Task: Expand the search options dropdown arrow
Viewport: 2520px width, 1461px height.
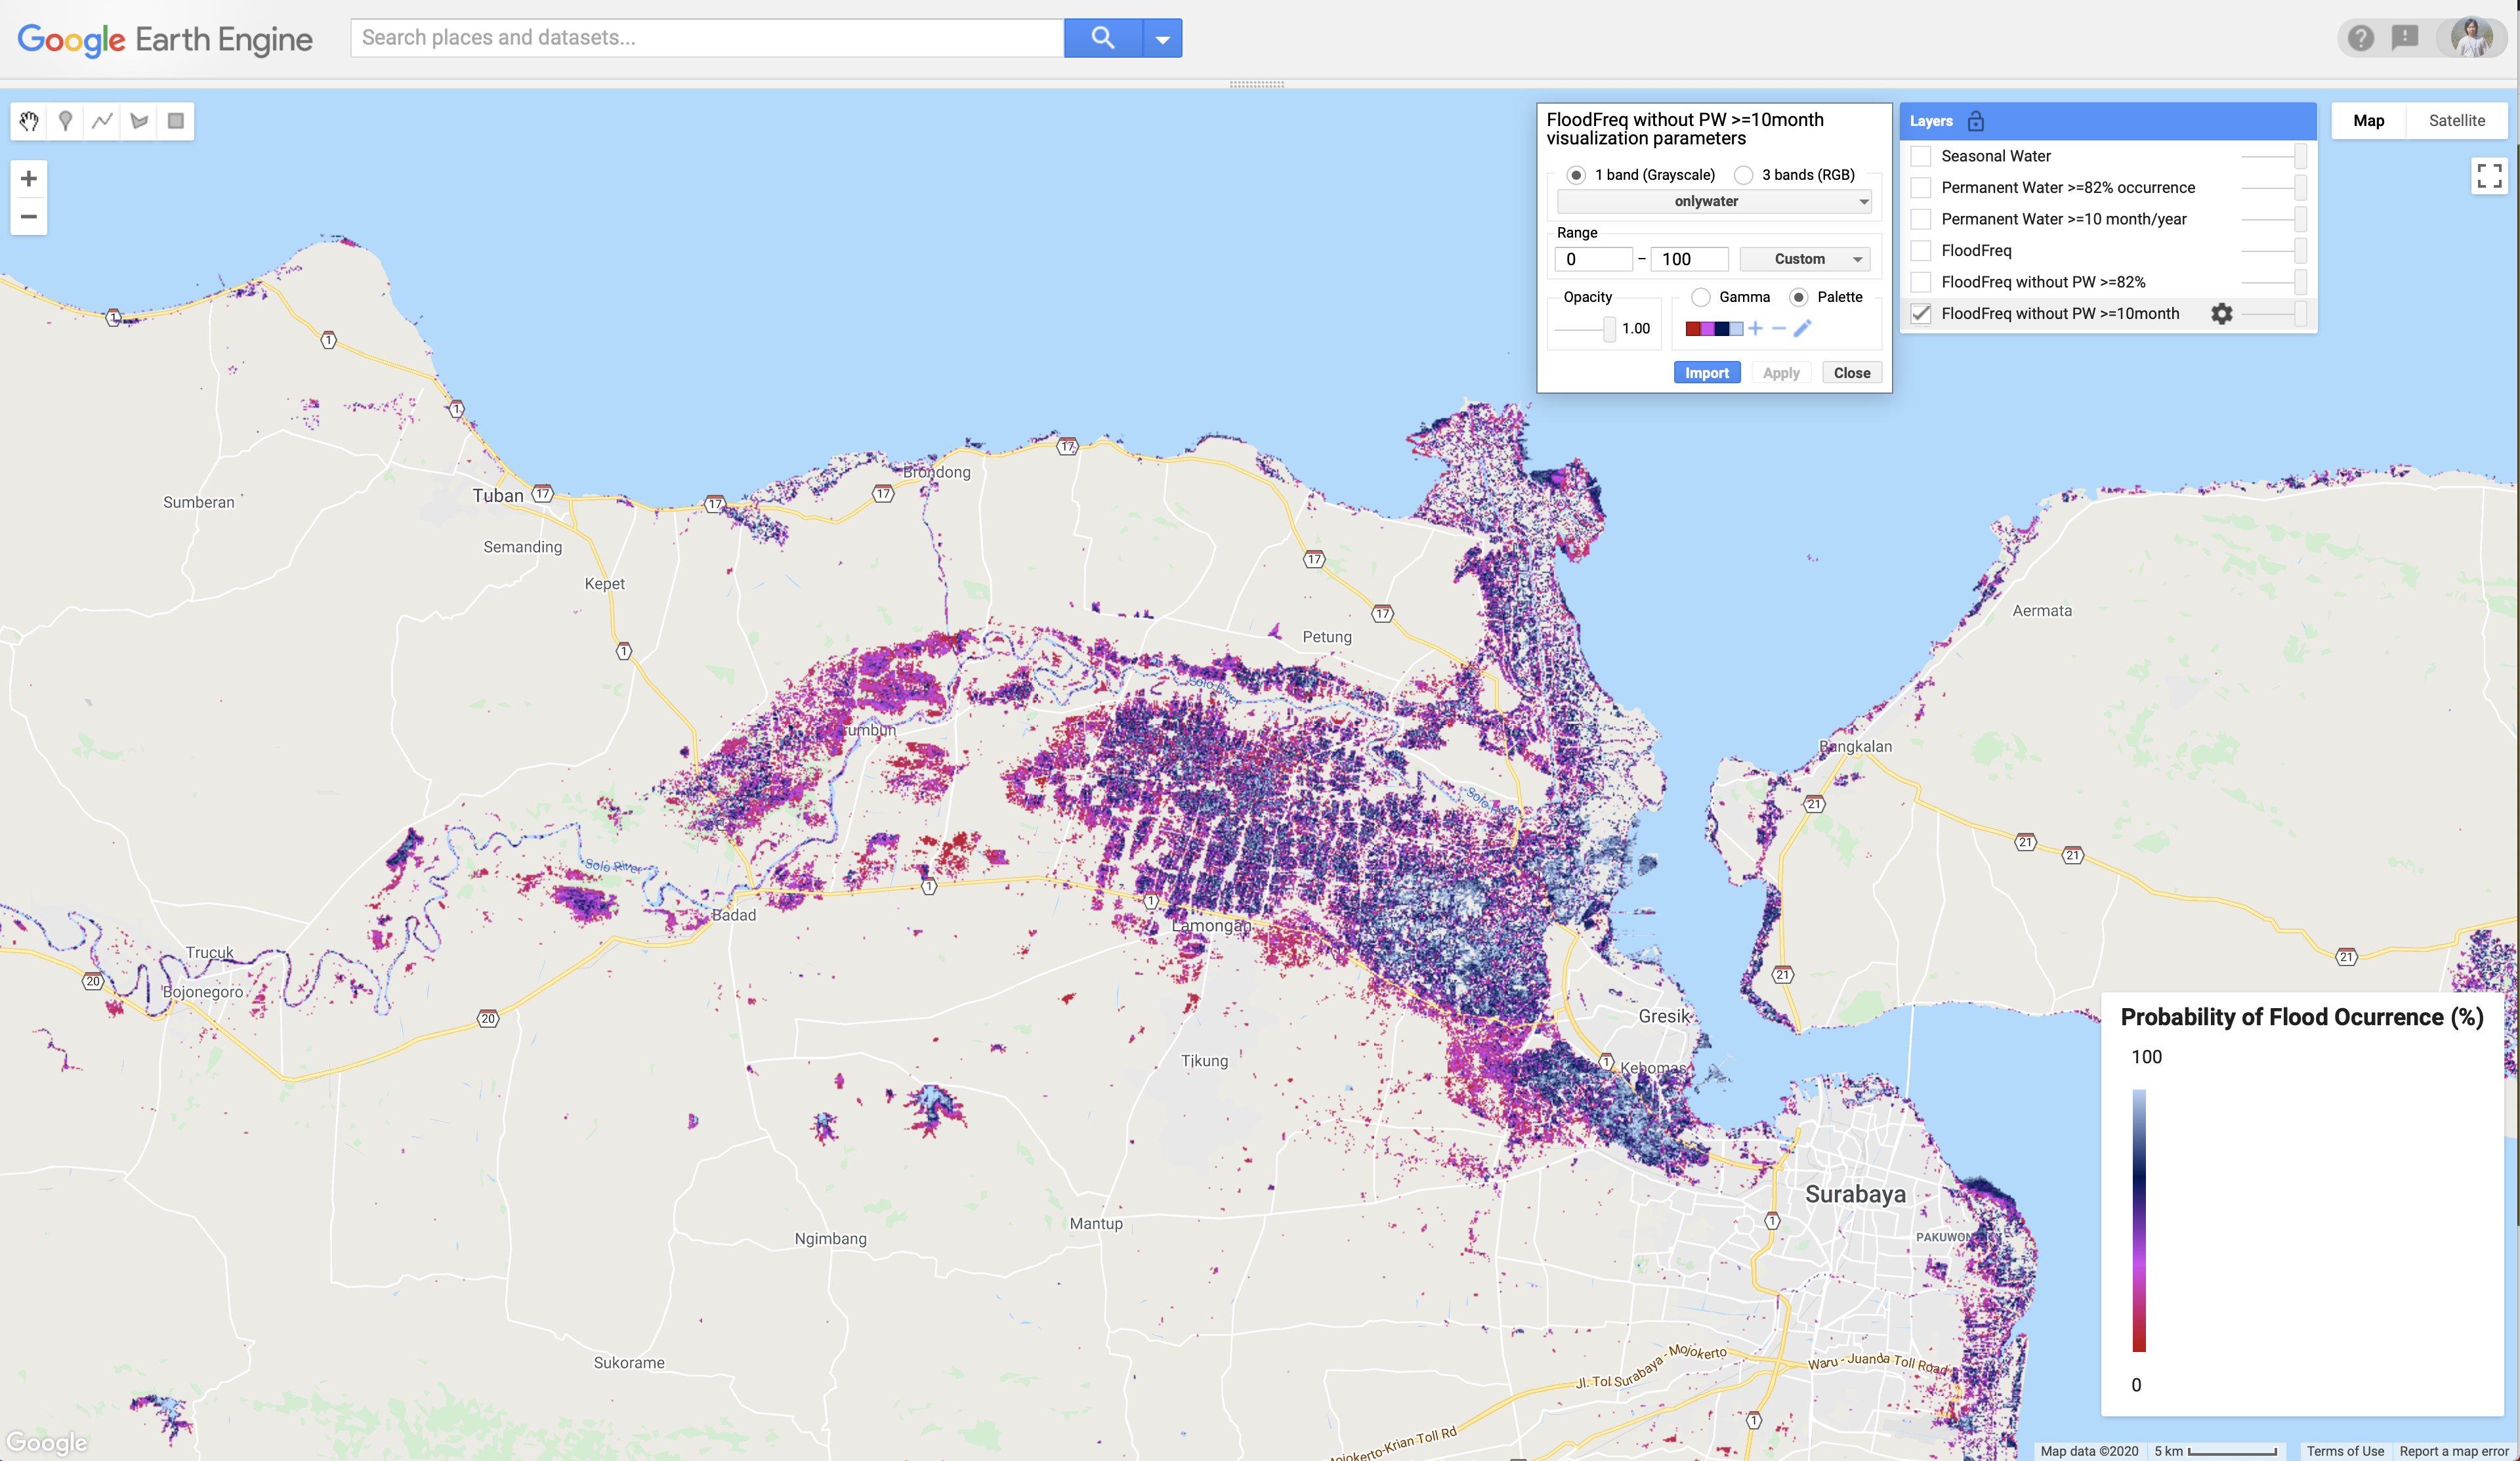Action: 1162,39
